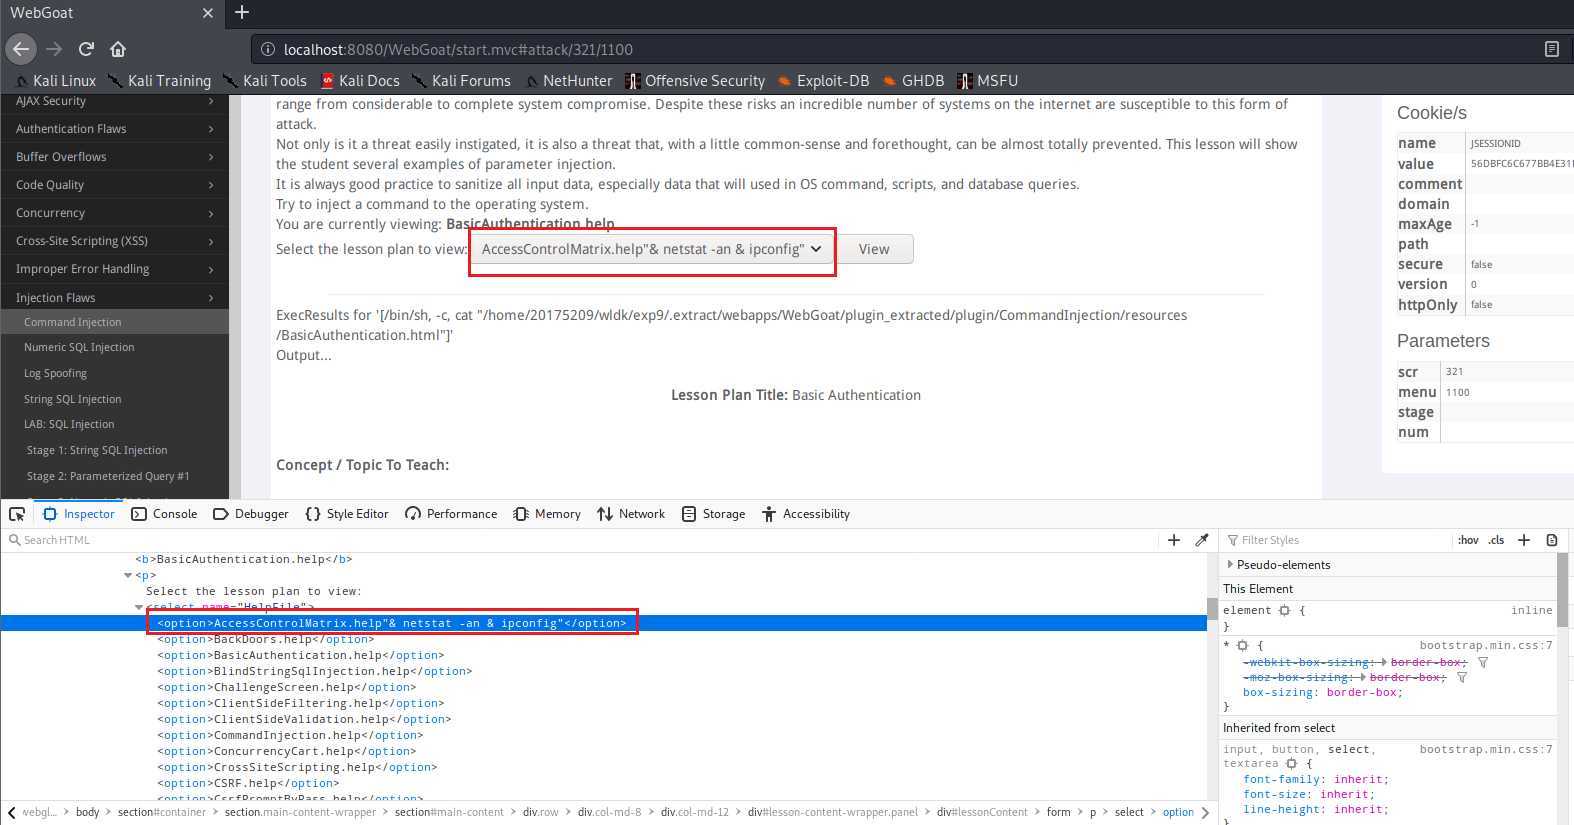The width and height of the screenshot is (1574, 825).
Task: Open a new browser tab
Action: [x=242, y=13]
